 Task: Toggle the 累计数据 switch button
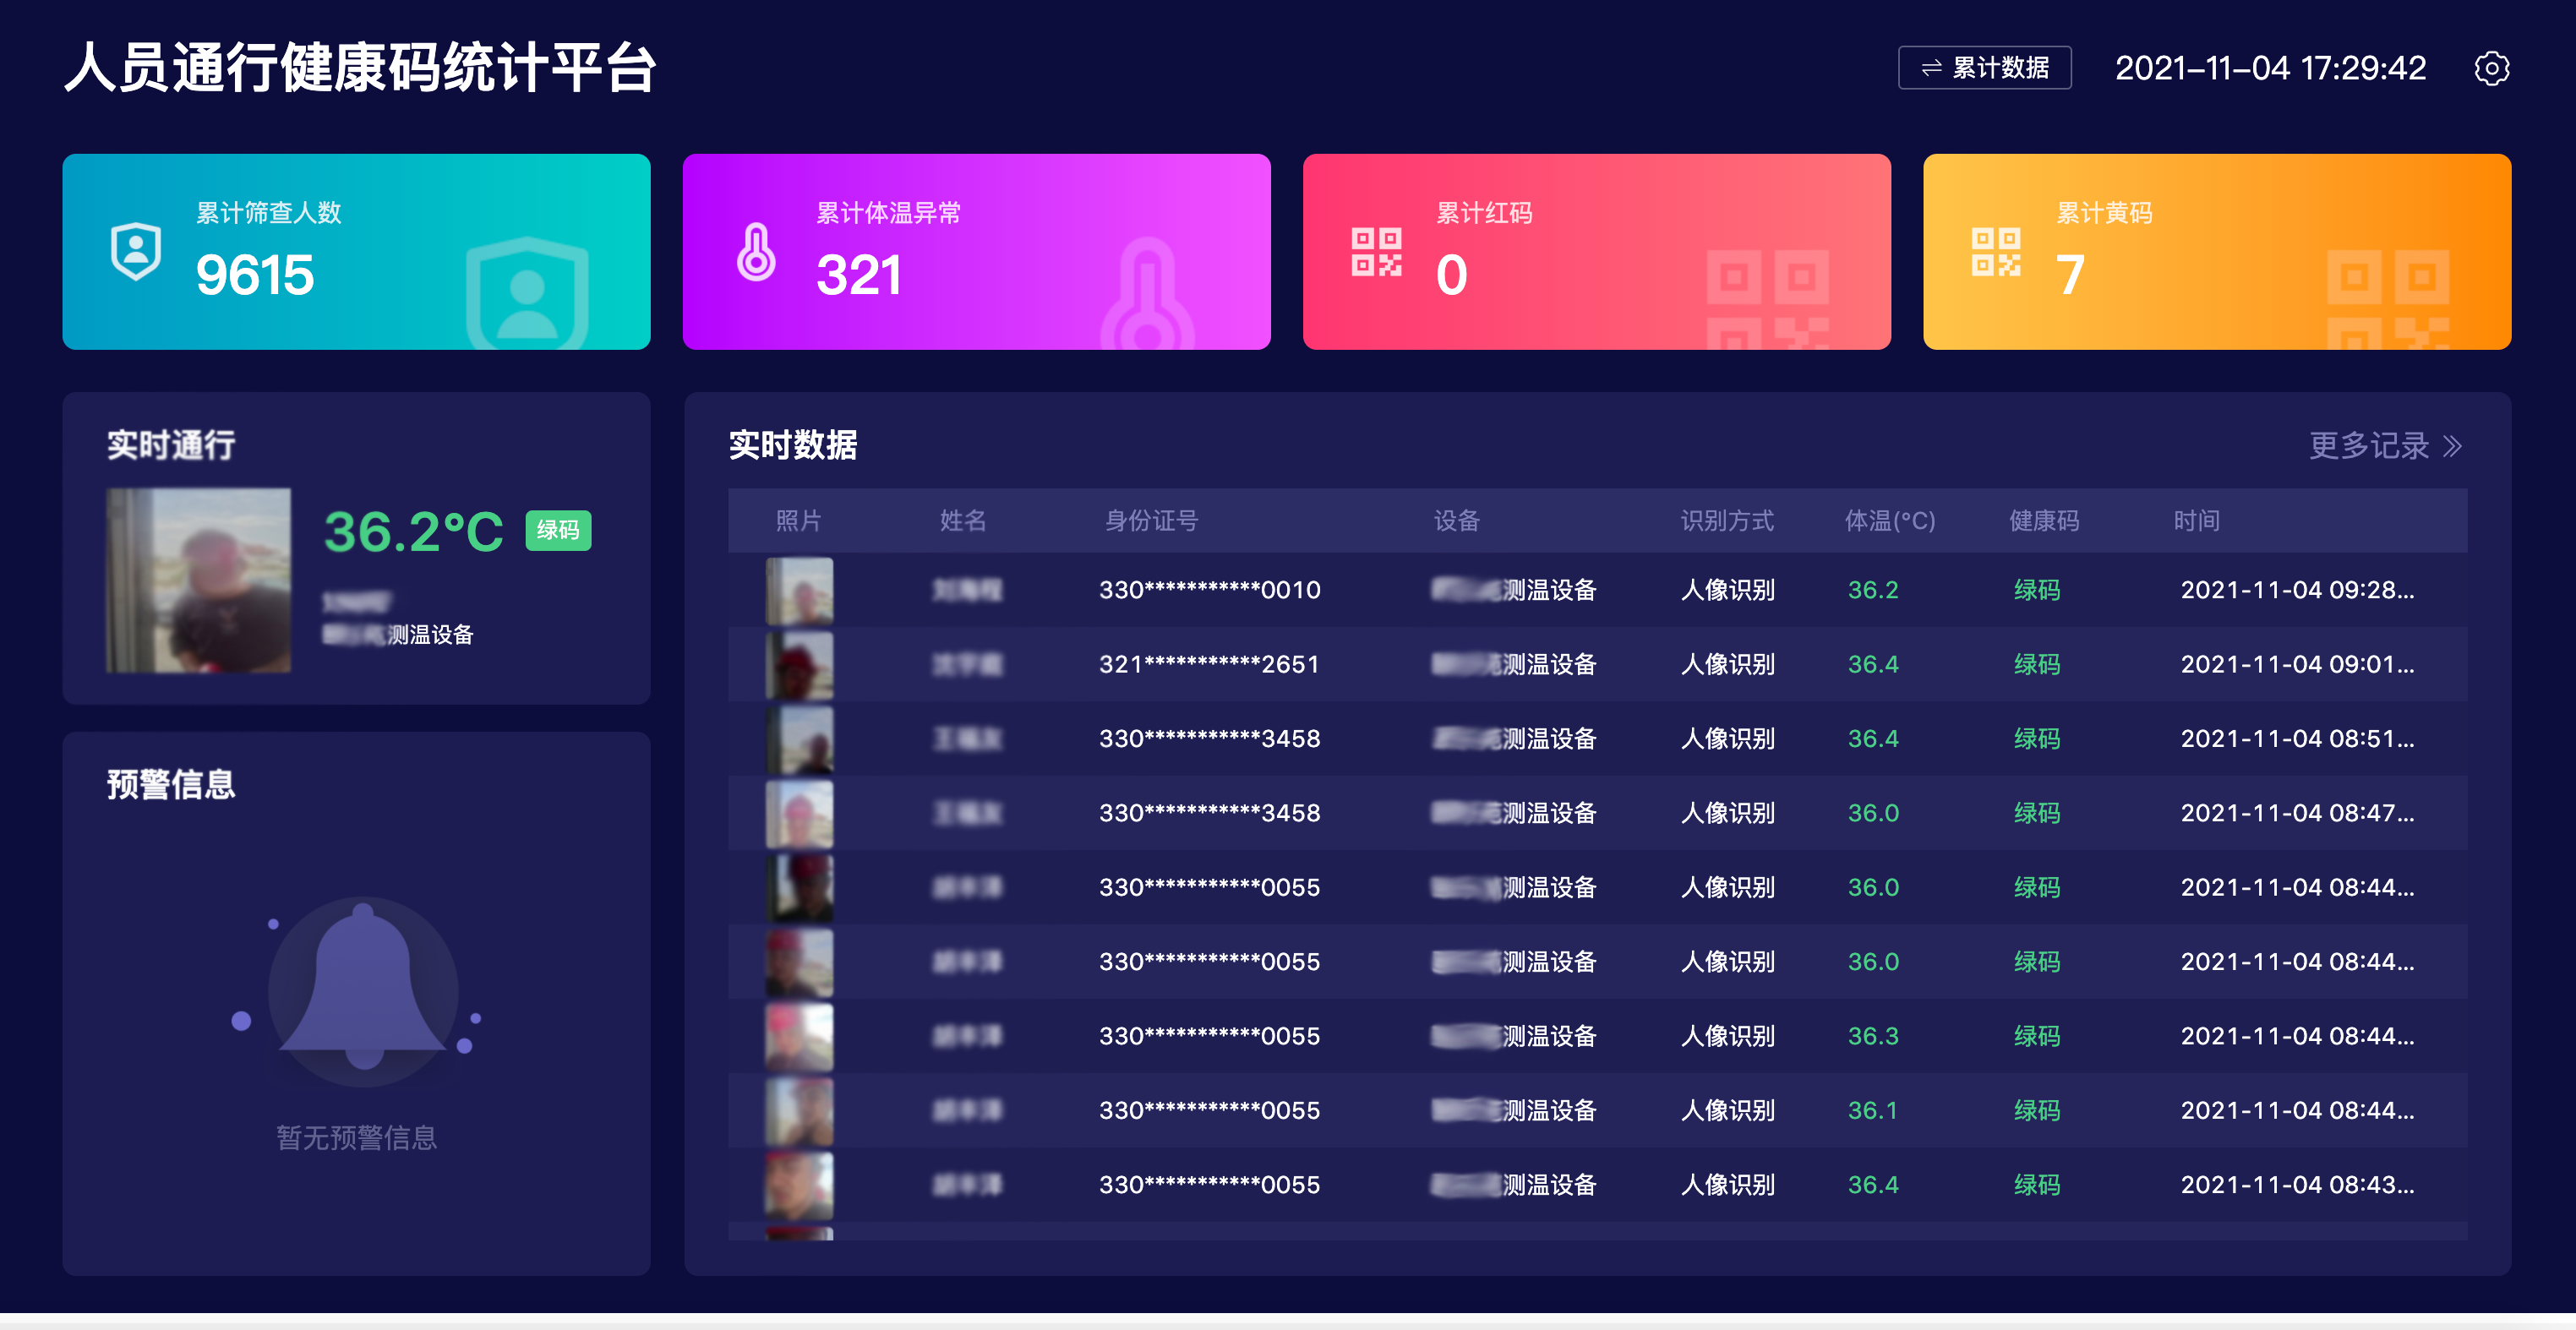(x=1984, y=68)
